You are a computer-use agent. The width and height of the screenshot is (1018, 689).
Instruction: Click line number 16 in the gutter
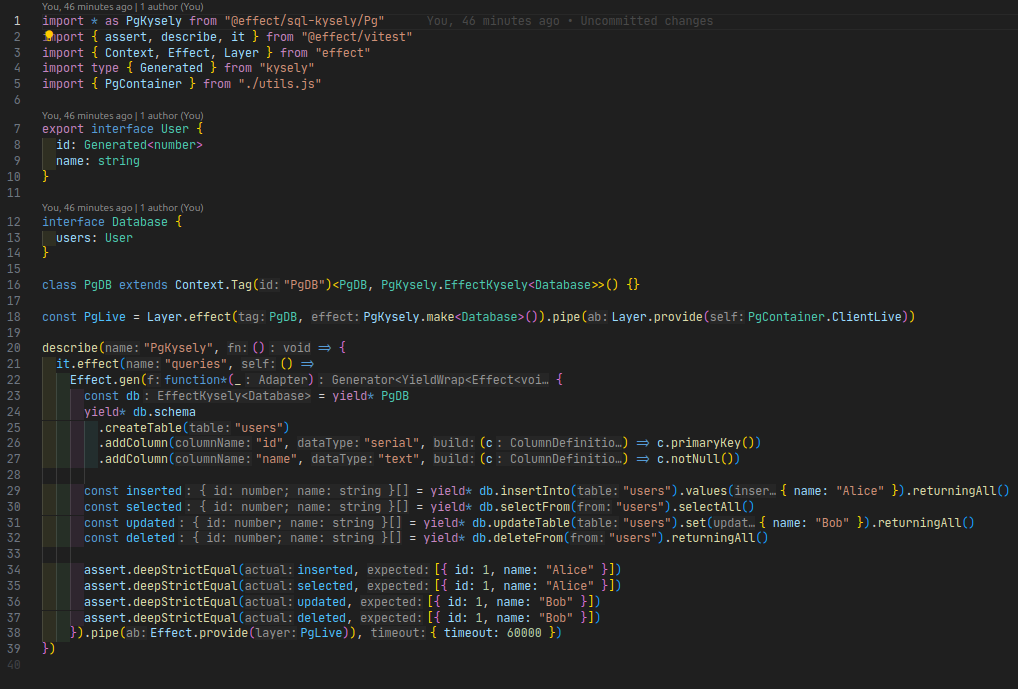[x=14, y=284]
